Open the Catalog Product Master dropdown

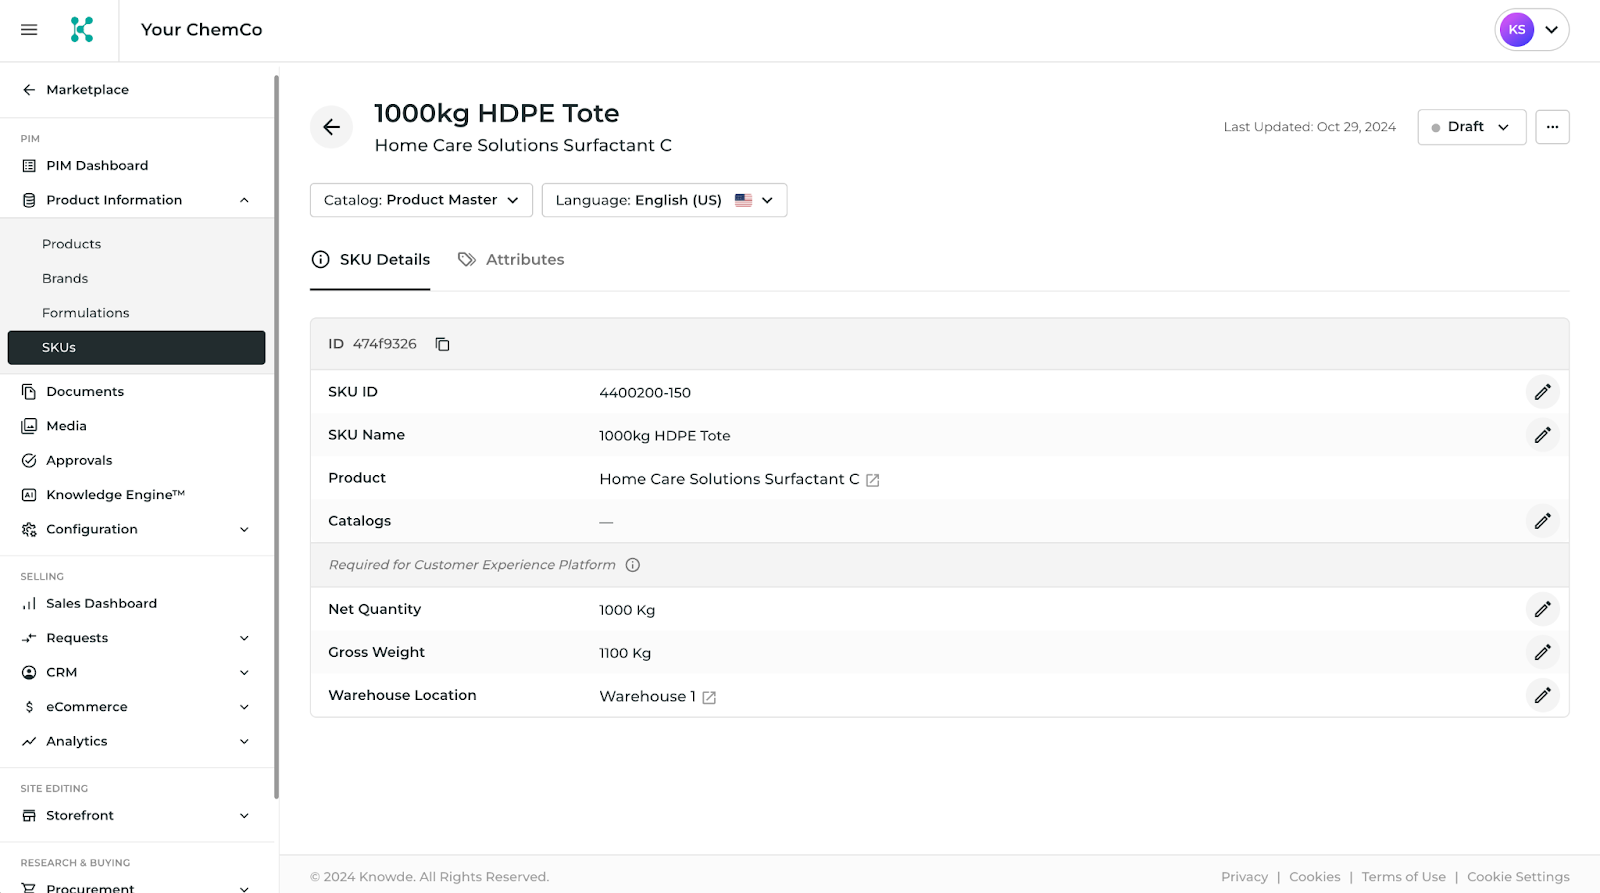click(421, 200)
